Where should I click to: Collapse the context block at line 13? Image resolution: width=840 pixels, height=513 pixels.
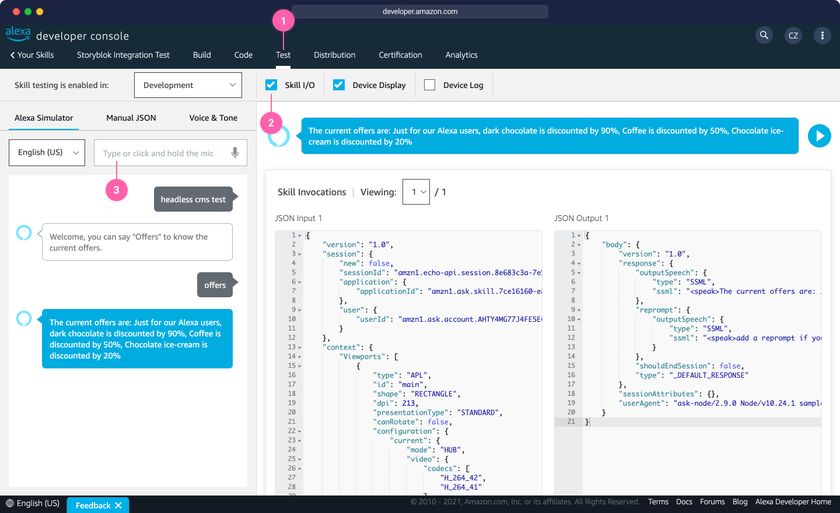299,347
